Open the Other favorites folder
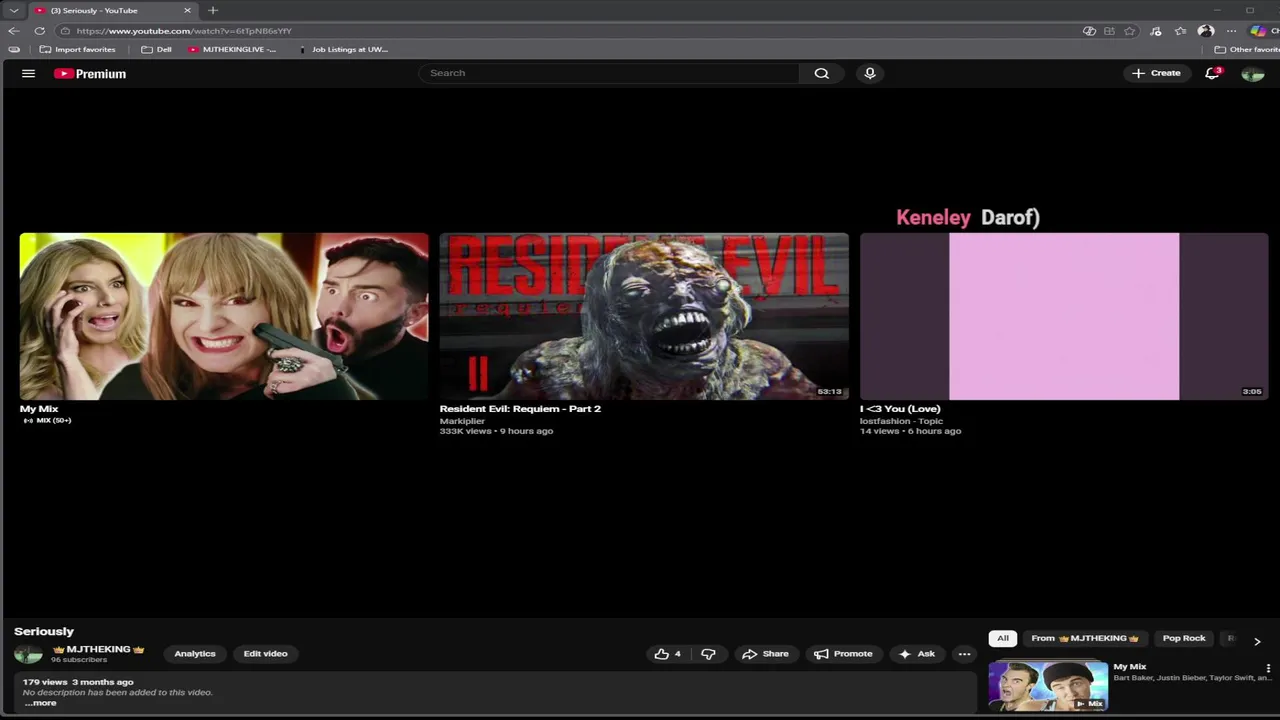 click(x=1246, y=49)
